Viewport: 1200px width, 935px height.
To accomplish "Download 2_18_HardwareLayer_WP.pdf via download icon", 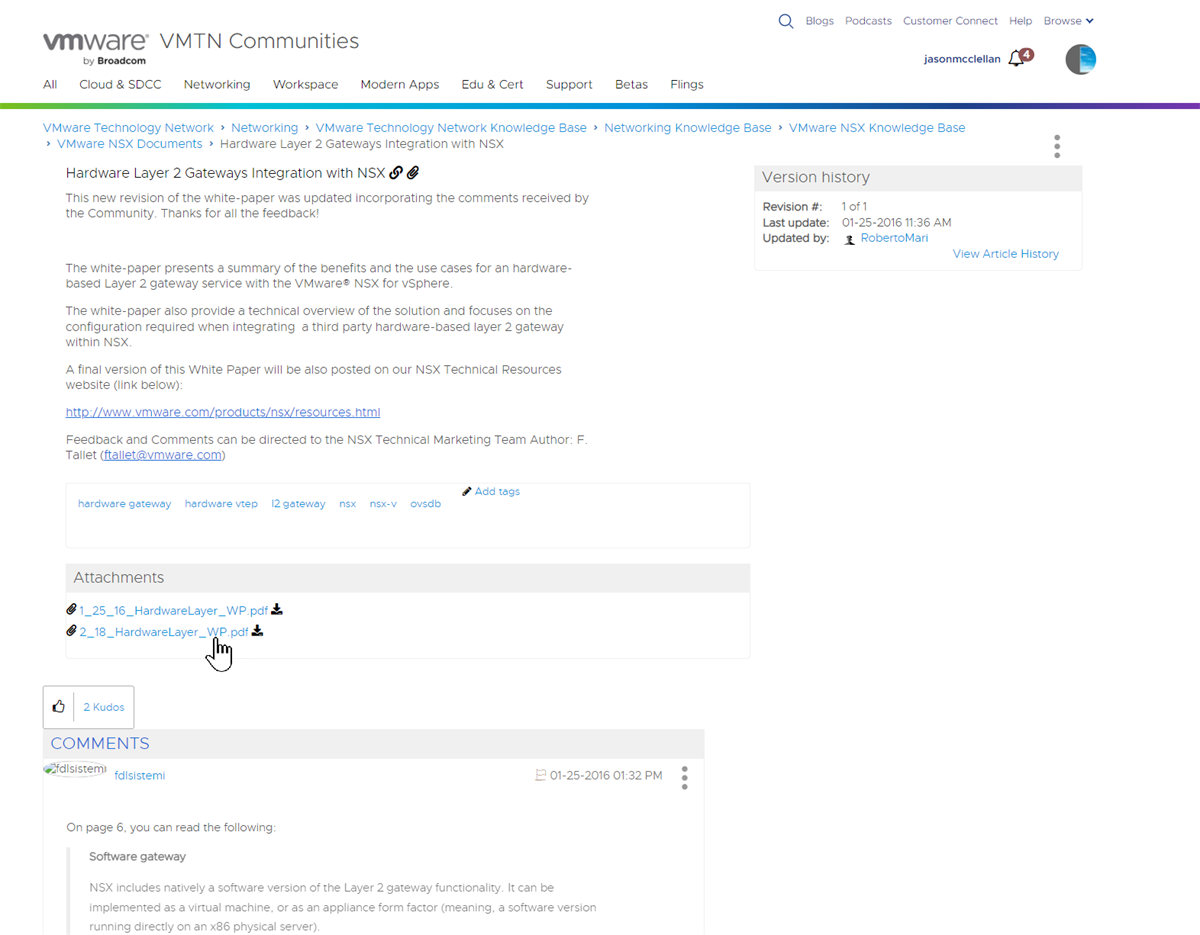I will [257, 631].
